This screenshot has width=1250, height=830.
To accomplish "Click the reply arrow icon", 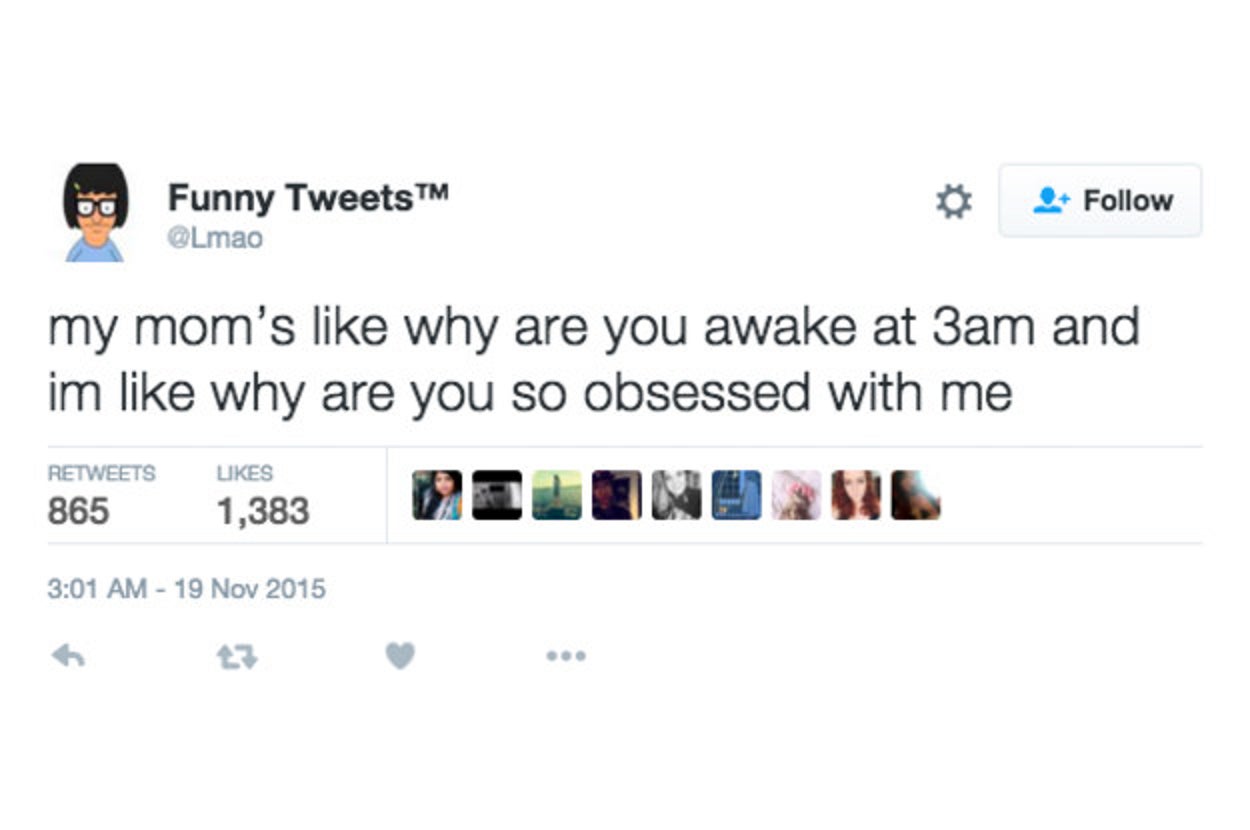I will point(67,656).
